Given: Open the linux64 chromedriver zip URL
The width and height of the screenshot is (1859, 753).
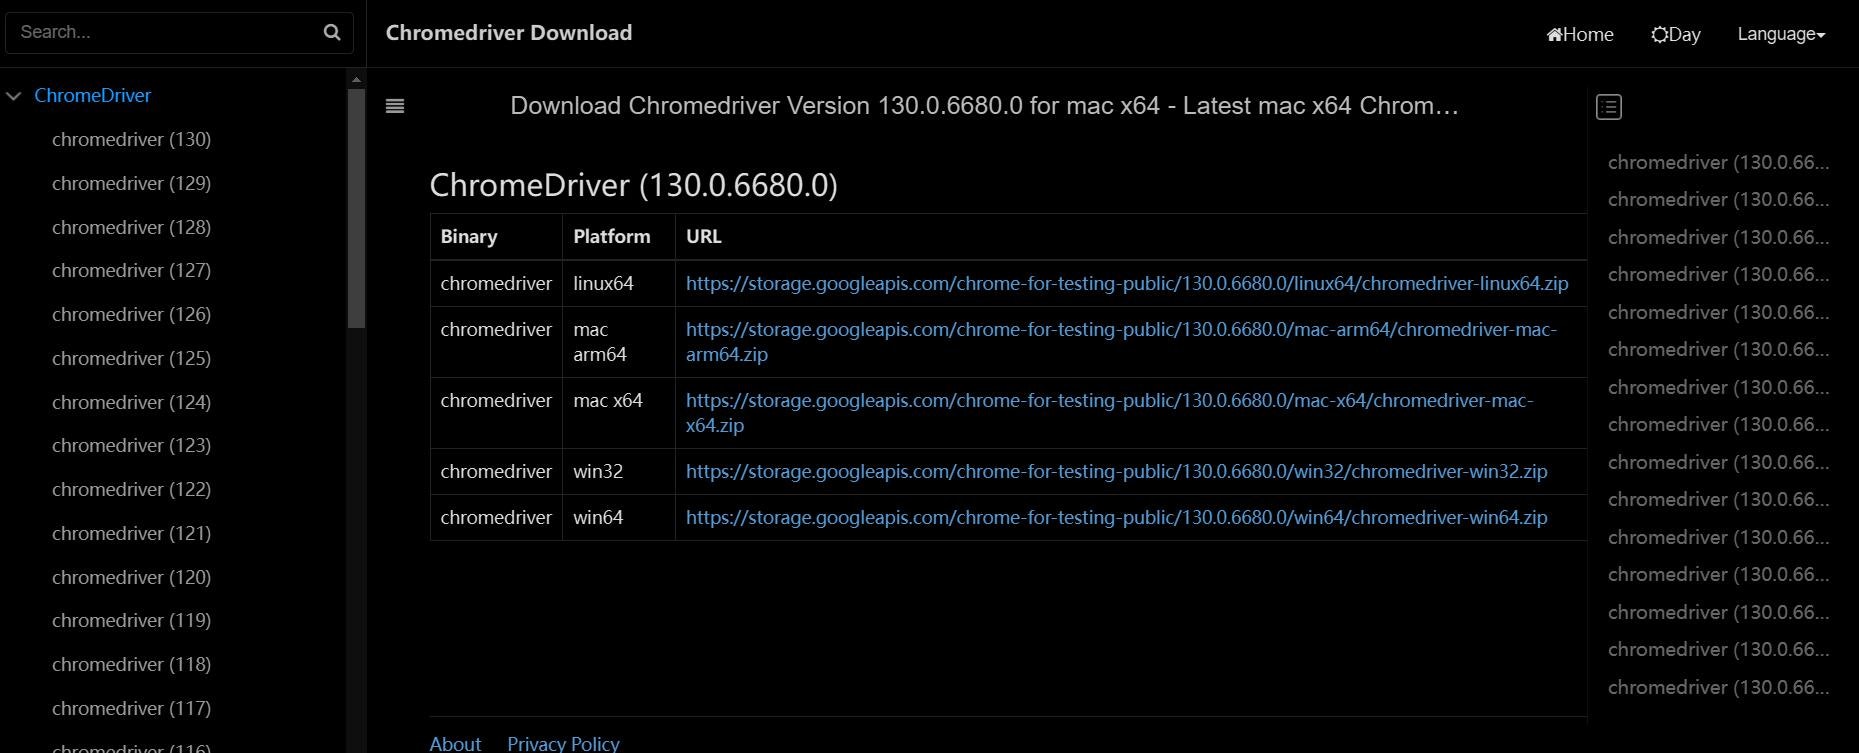Looking at the screenshot, I should (x=1127, y=283).
